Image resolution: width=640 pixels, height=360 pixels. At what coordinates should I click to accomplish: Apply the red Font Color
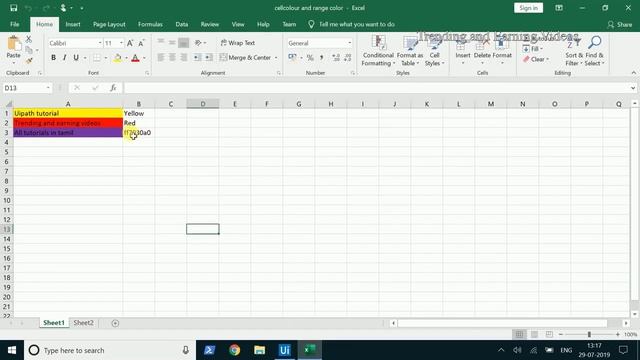tap(136, 58)
